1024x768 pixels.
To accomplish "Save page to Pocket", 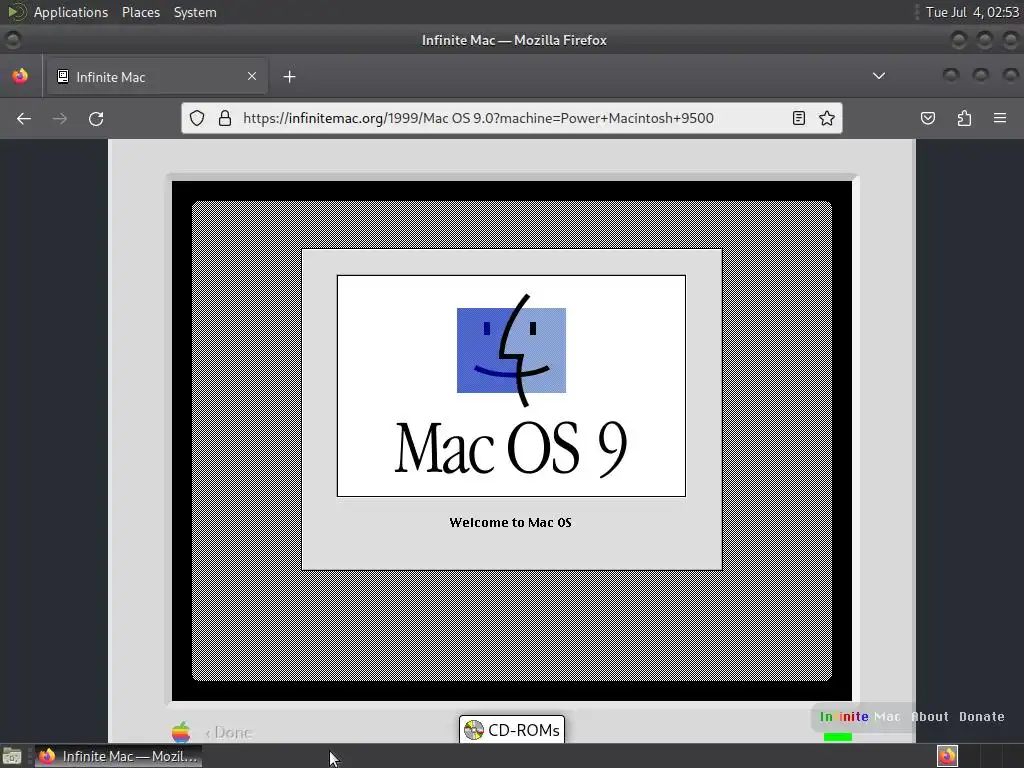I will click(x=927, y=118).
